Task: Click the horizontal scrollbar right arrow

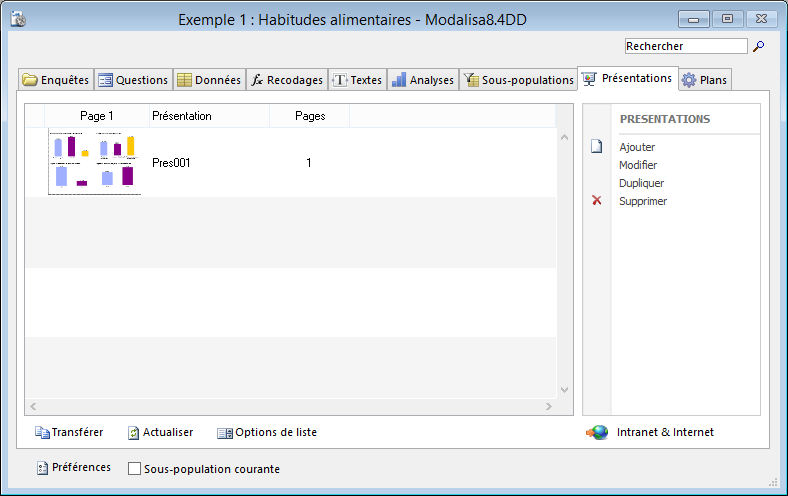Action: [548, 407]
